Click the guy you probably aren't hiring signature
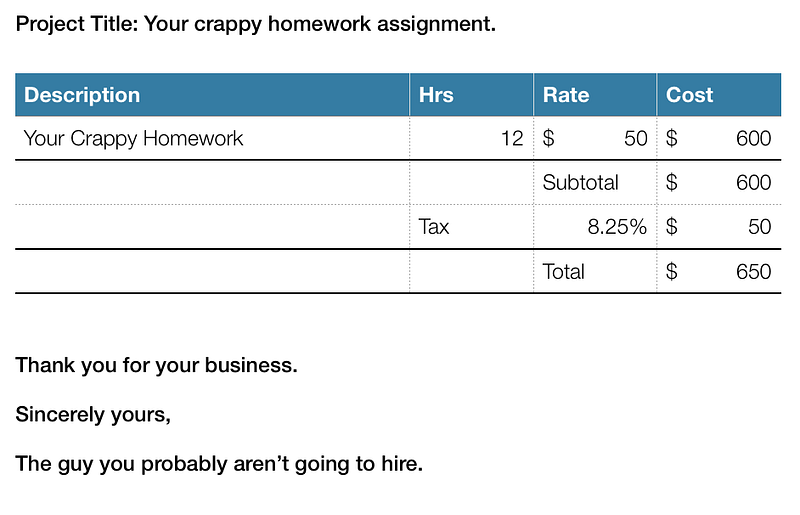 219,464
